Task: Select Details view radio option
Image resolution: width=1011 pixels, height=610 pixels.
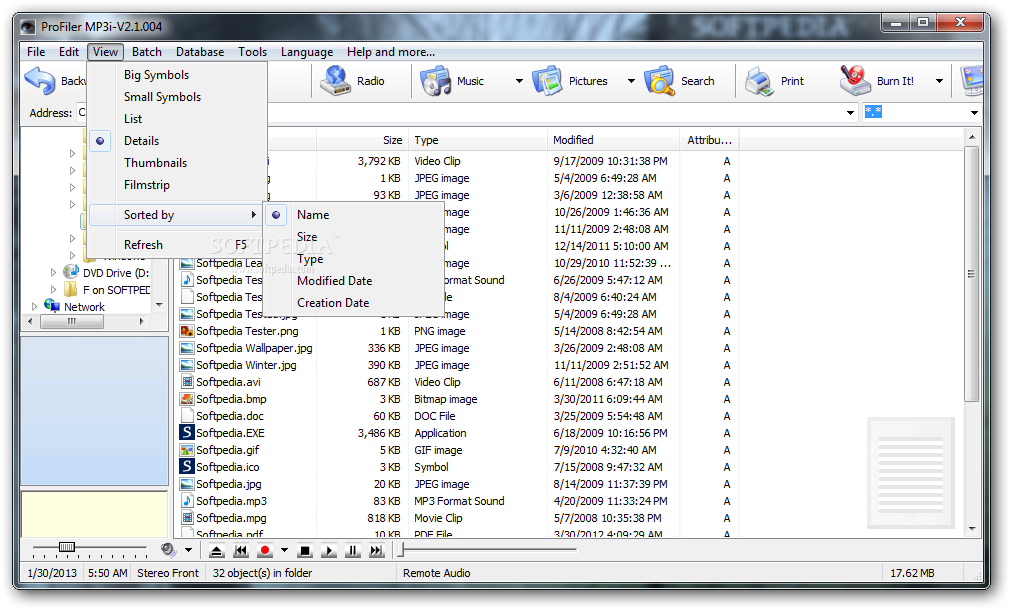Action: point(100,141)
